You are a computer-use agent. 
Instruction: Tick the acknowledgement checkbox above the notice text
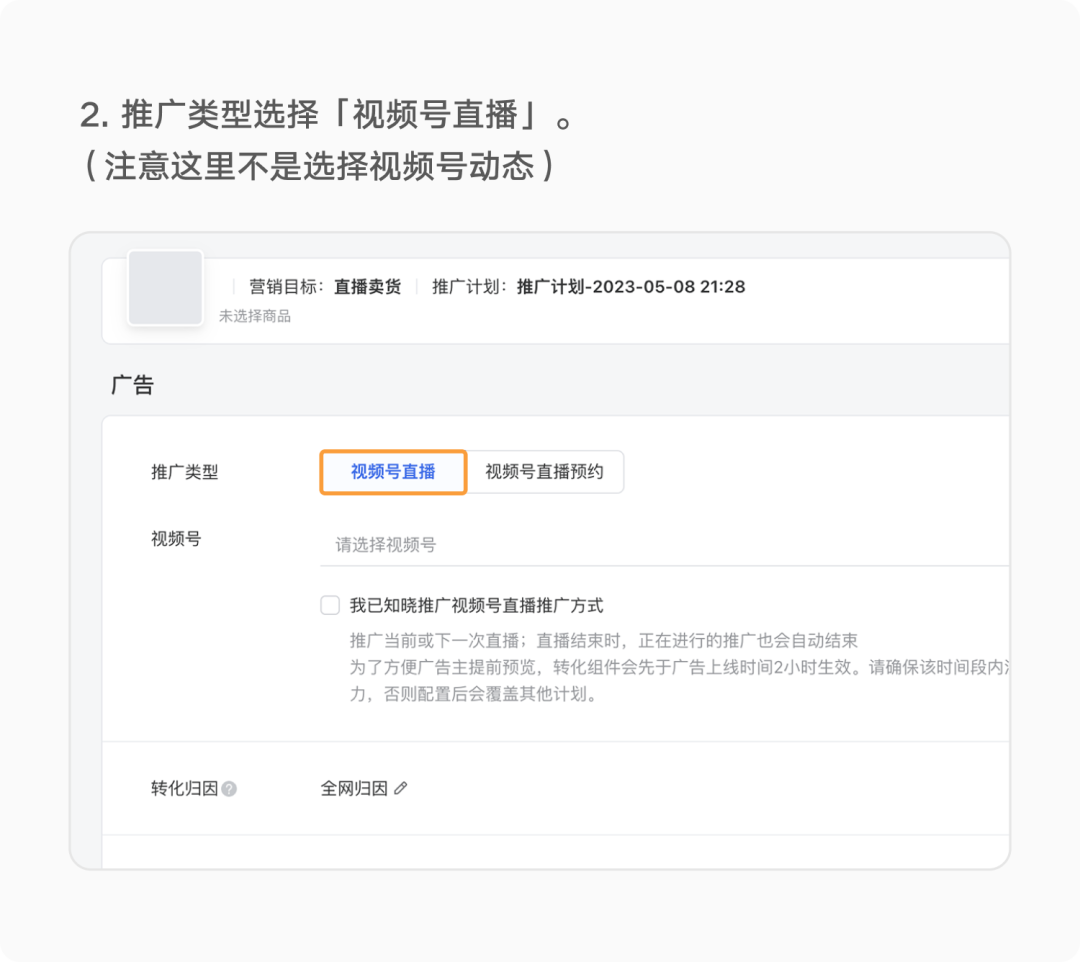[330, 605]
